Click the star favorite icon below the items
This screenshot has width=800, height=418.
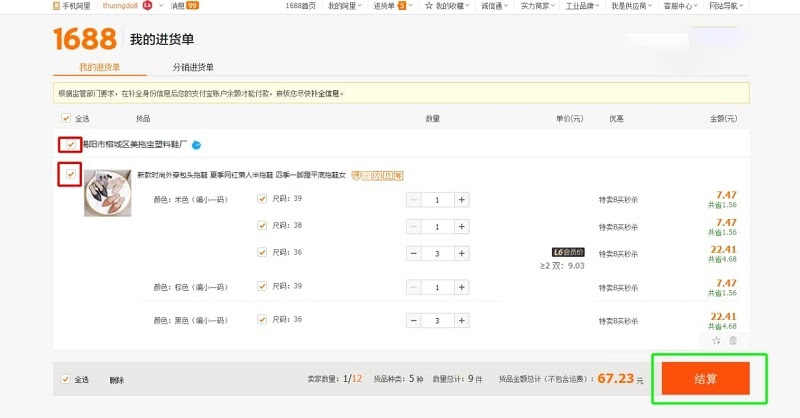click(716, 340)
